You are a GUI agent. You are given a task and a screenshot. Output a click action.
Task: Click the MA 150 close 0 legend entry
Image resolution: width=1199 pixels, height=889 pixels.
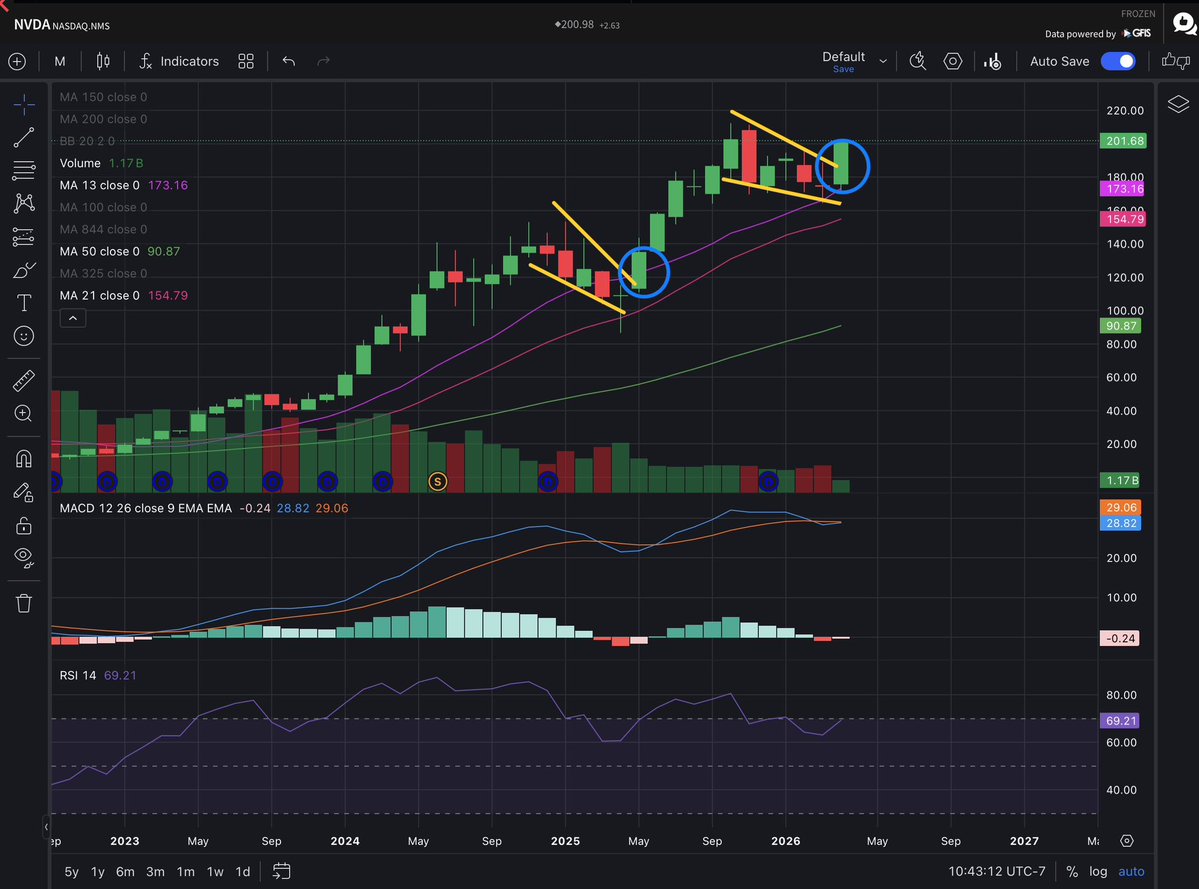103,97
